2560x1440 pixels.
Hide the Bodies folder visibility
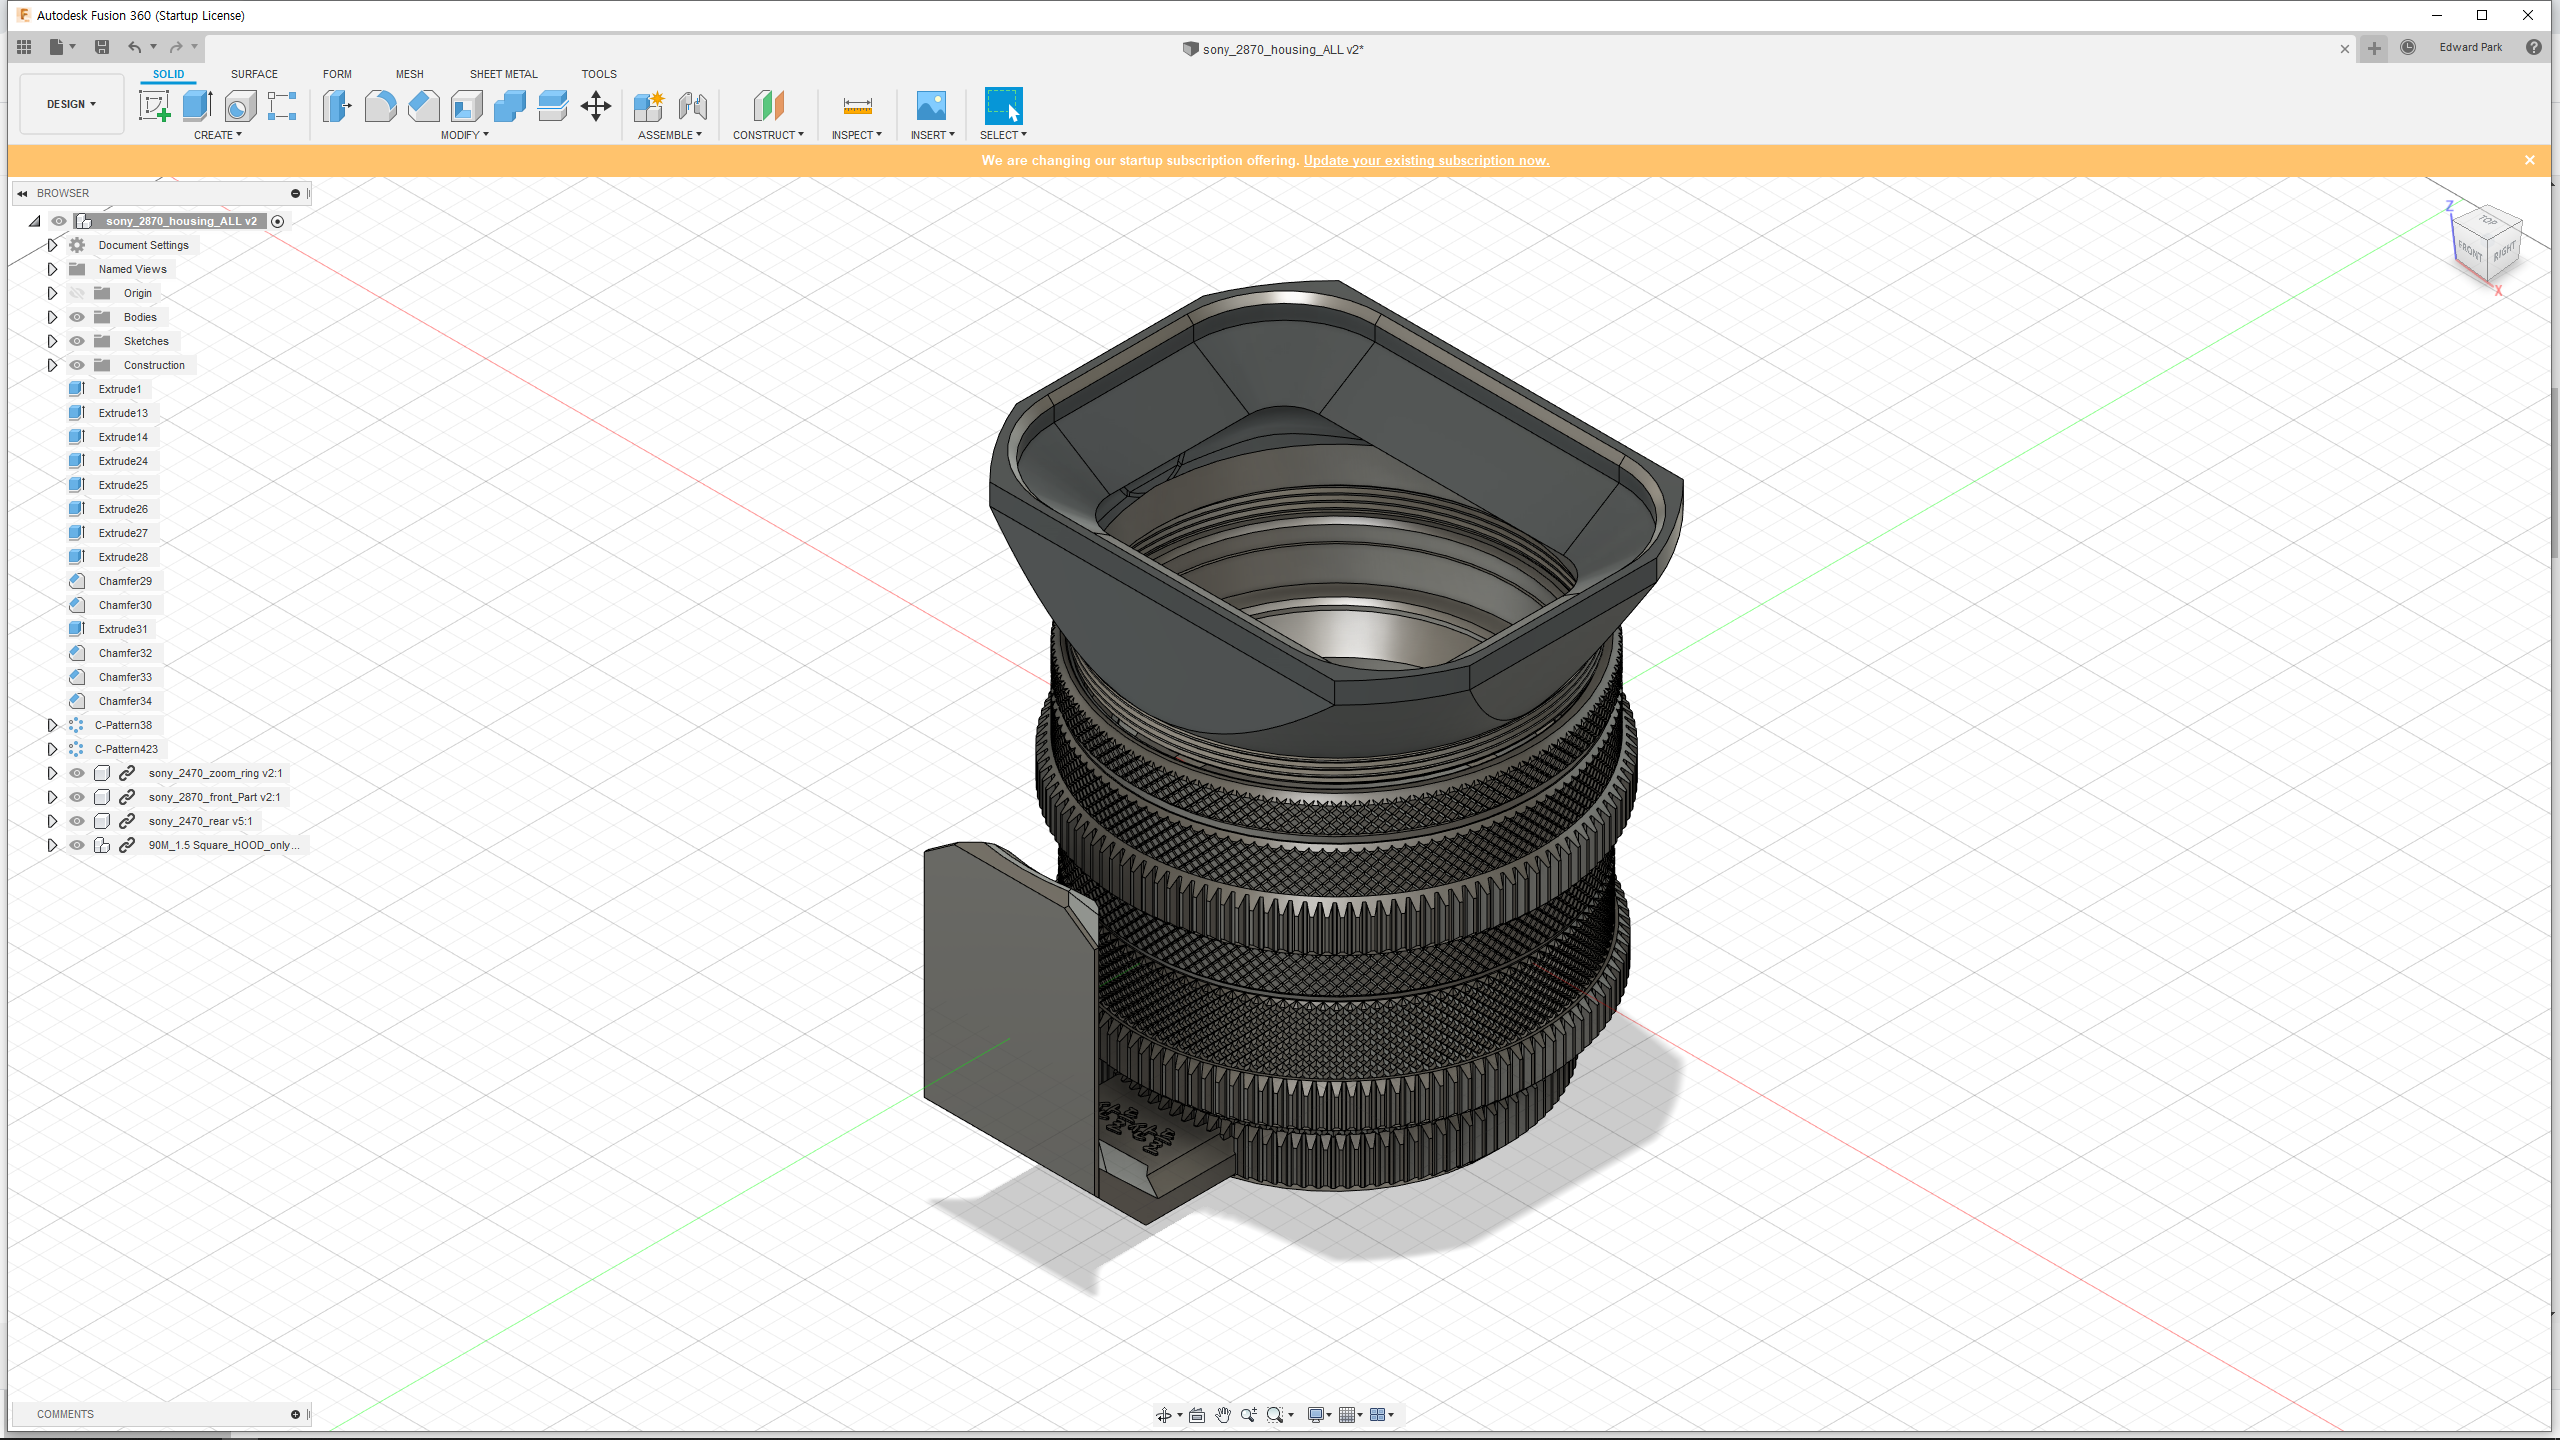(77, 317)
